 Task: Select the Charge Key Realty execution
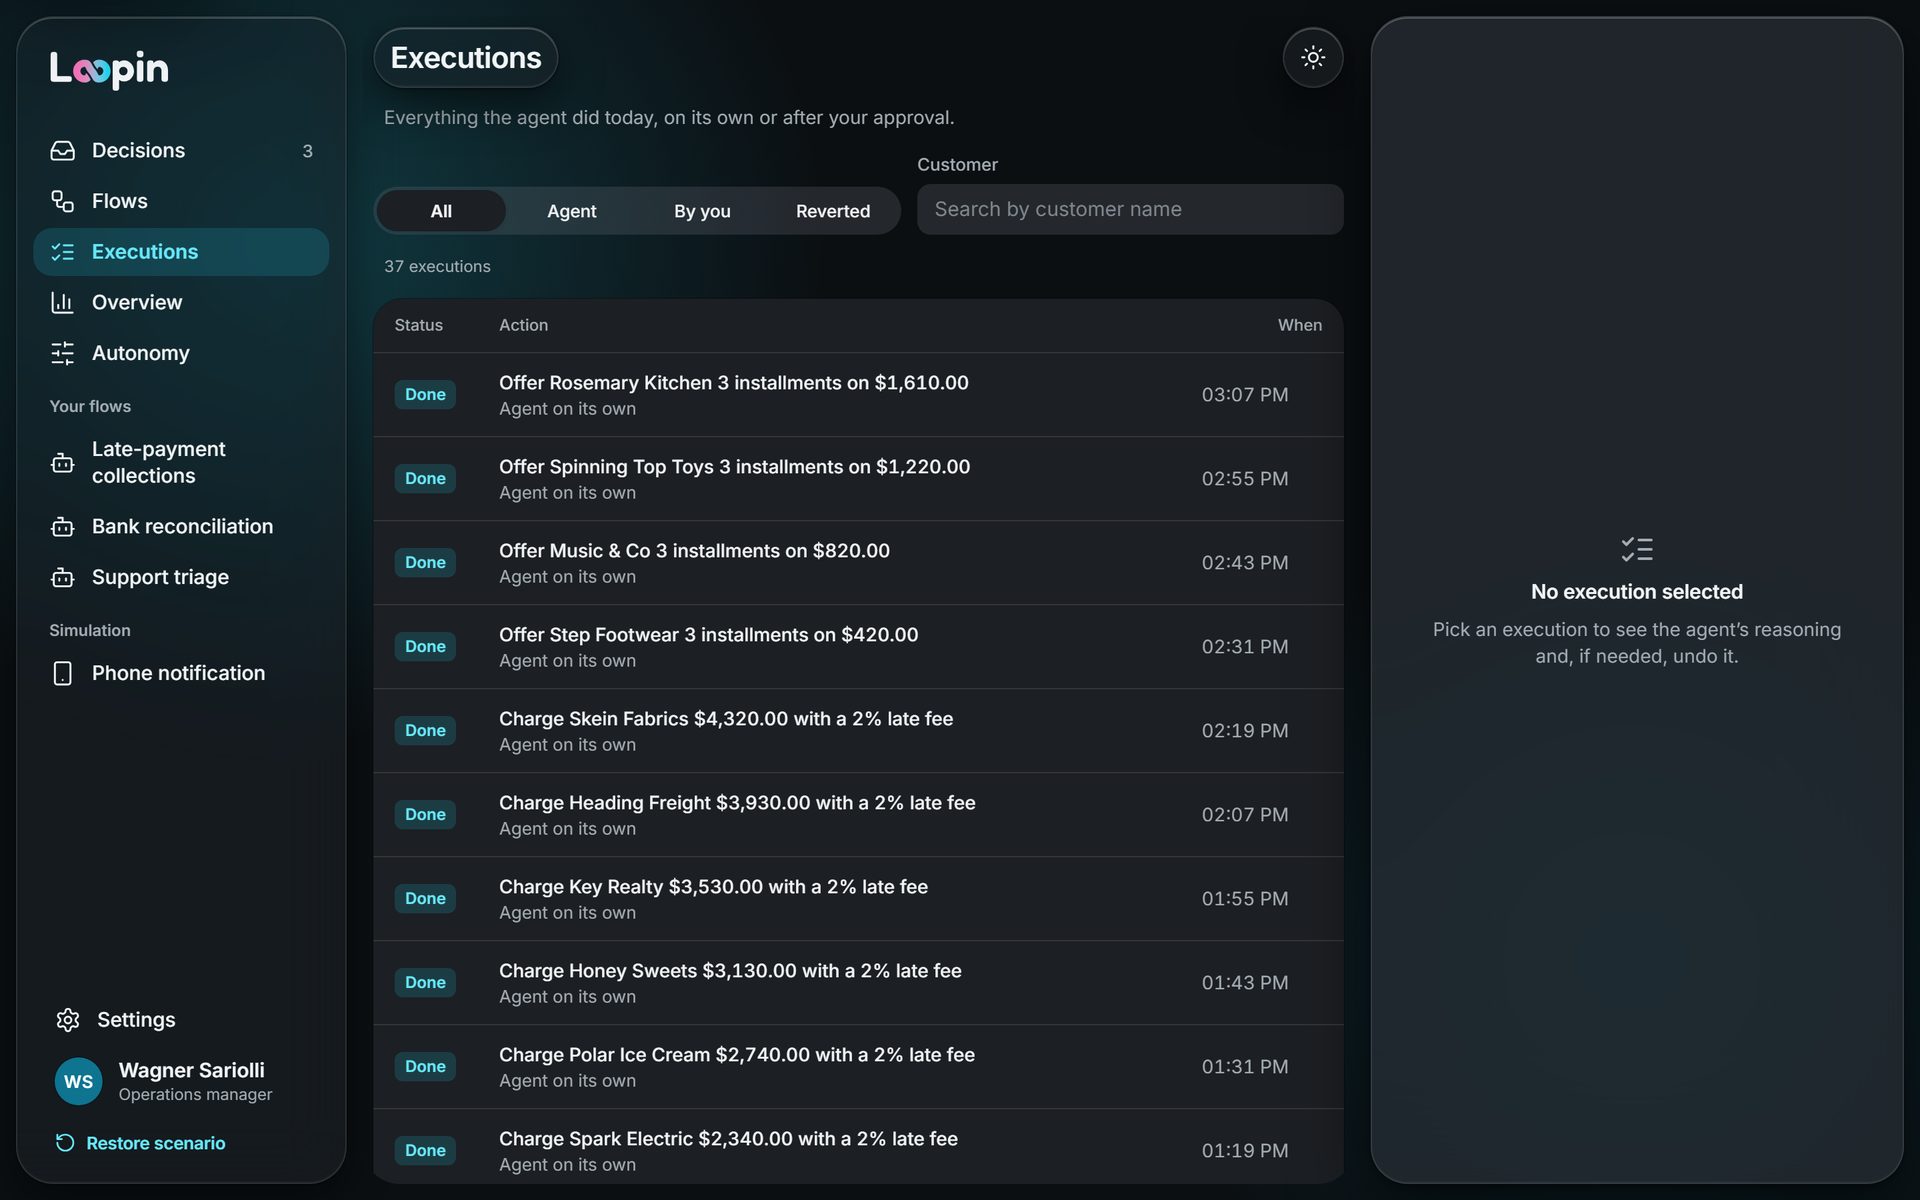click(858, 899)
